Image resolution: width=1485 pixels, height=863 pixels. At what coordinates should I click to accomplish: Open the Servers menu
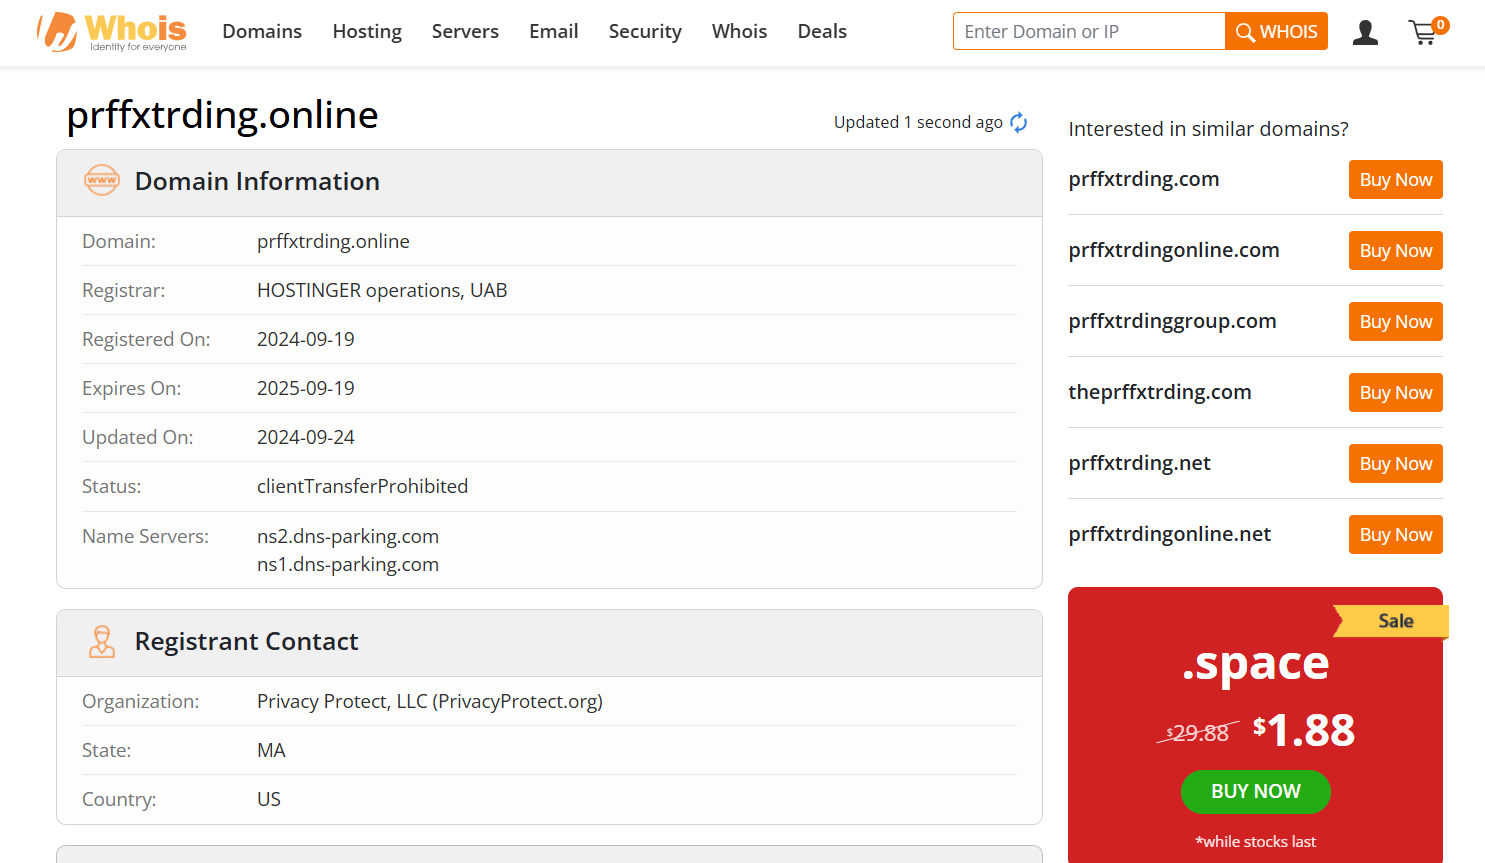465,32
